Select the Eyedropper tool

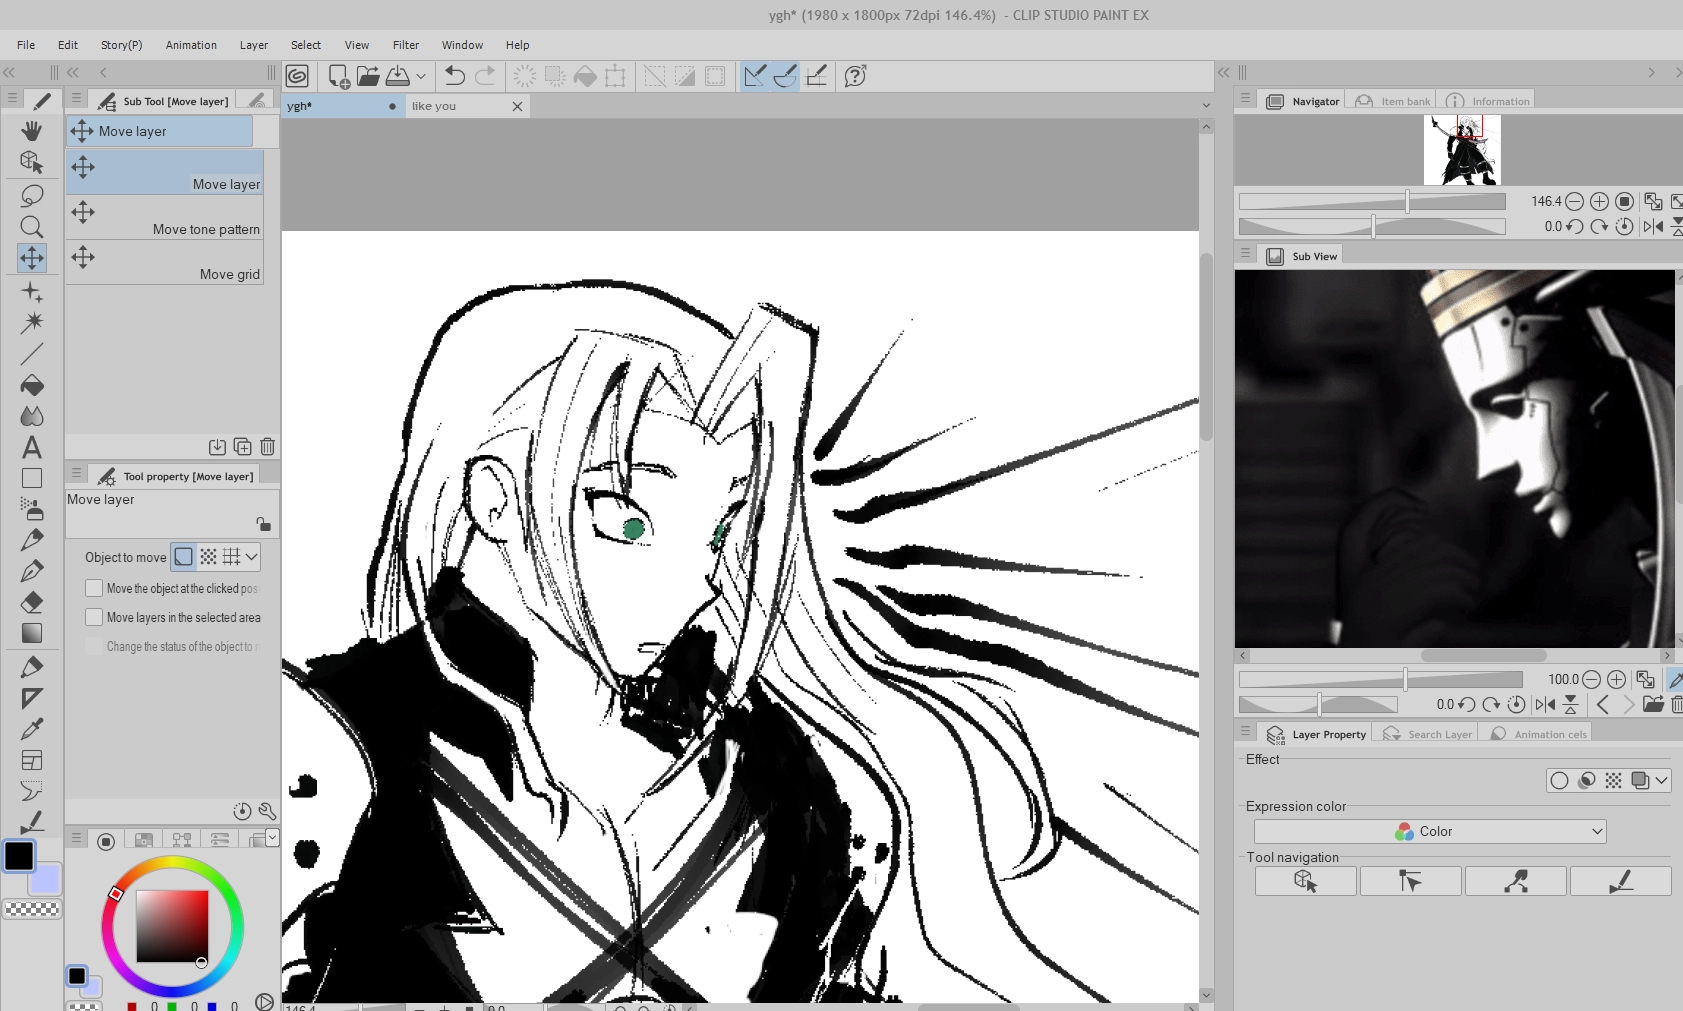[32, 729]
